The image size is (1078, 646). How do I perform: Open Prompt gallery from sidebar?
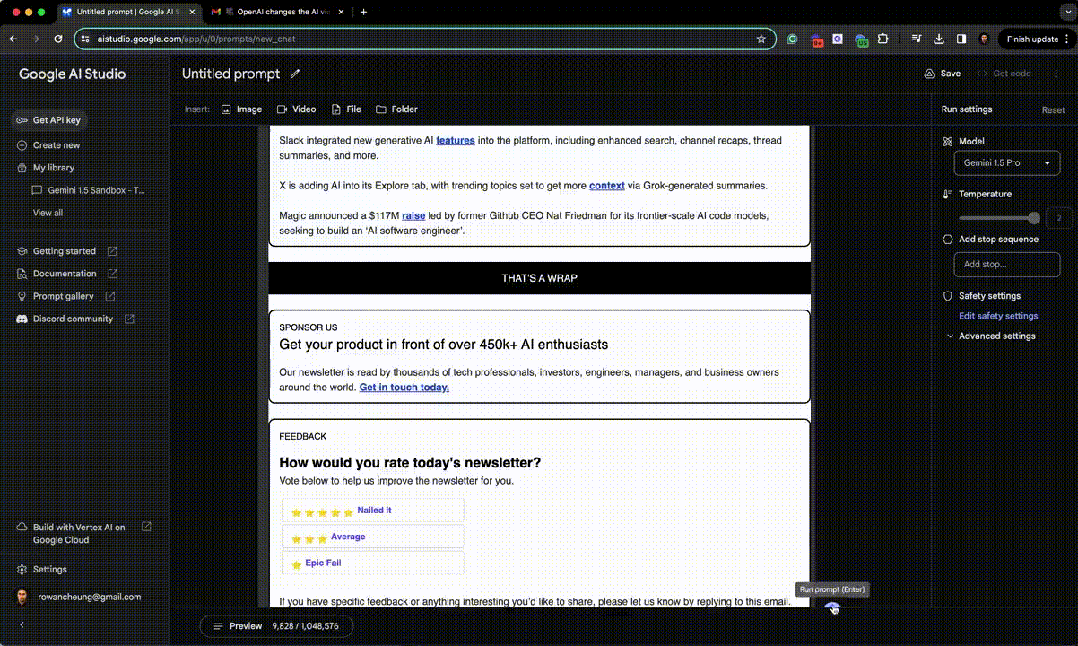(63, 296)
